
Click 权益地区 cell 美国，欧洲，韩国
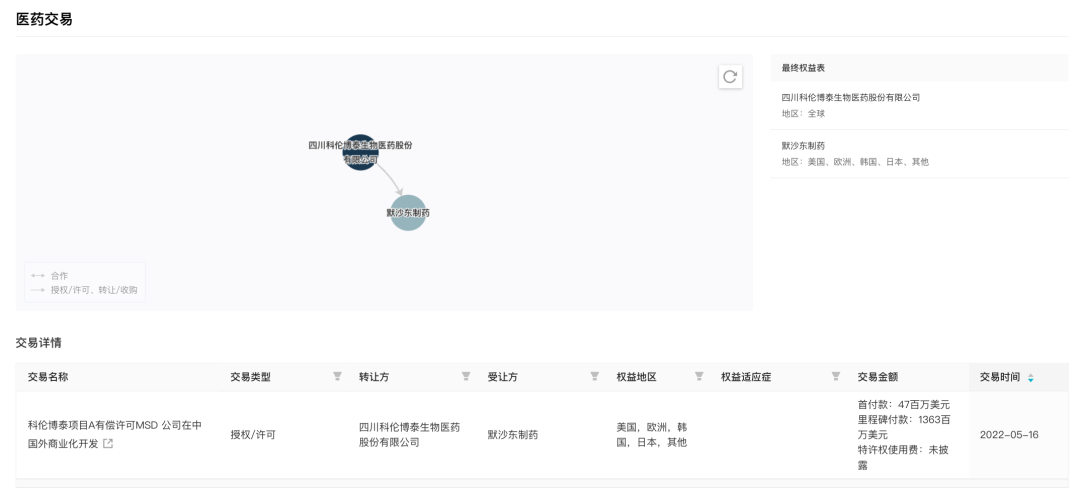[652, 435]
